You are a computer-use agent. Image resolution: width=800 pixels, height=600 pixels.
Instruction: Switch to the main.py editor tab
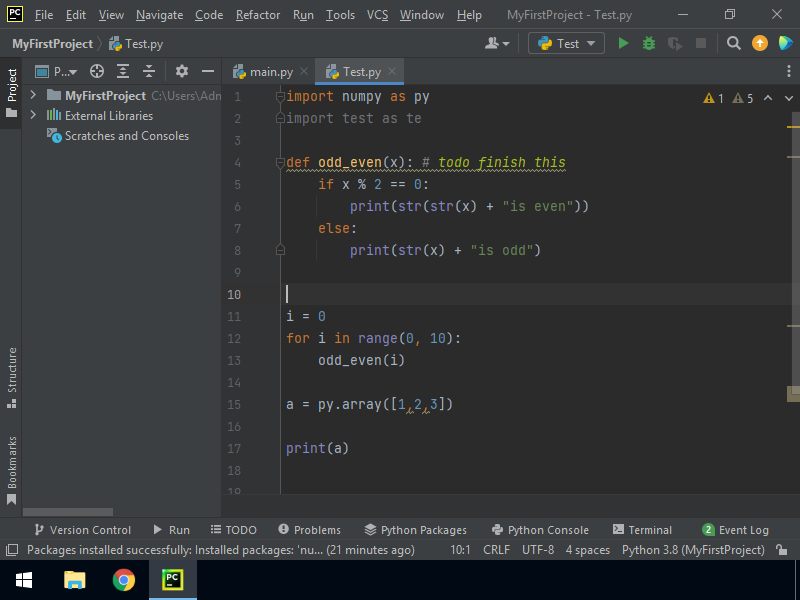click(263, 72)
